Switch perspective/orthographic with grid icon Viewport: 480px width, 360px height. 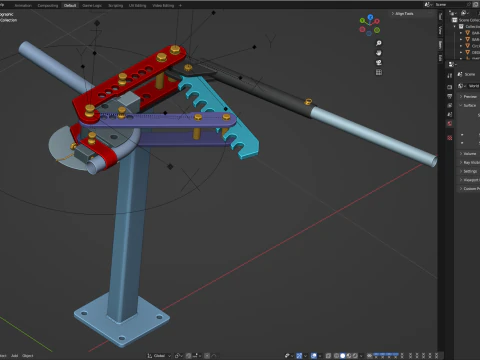coord(379,72)
